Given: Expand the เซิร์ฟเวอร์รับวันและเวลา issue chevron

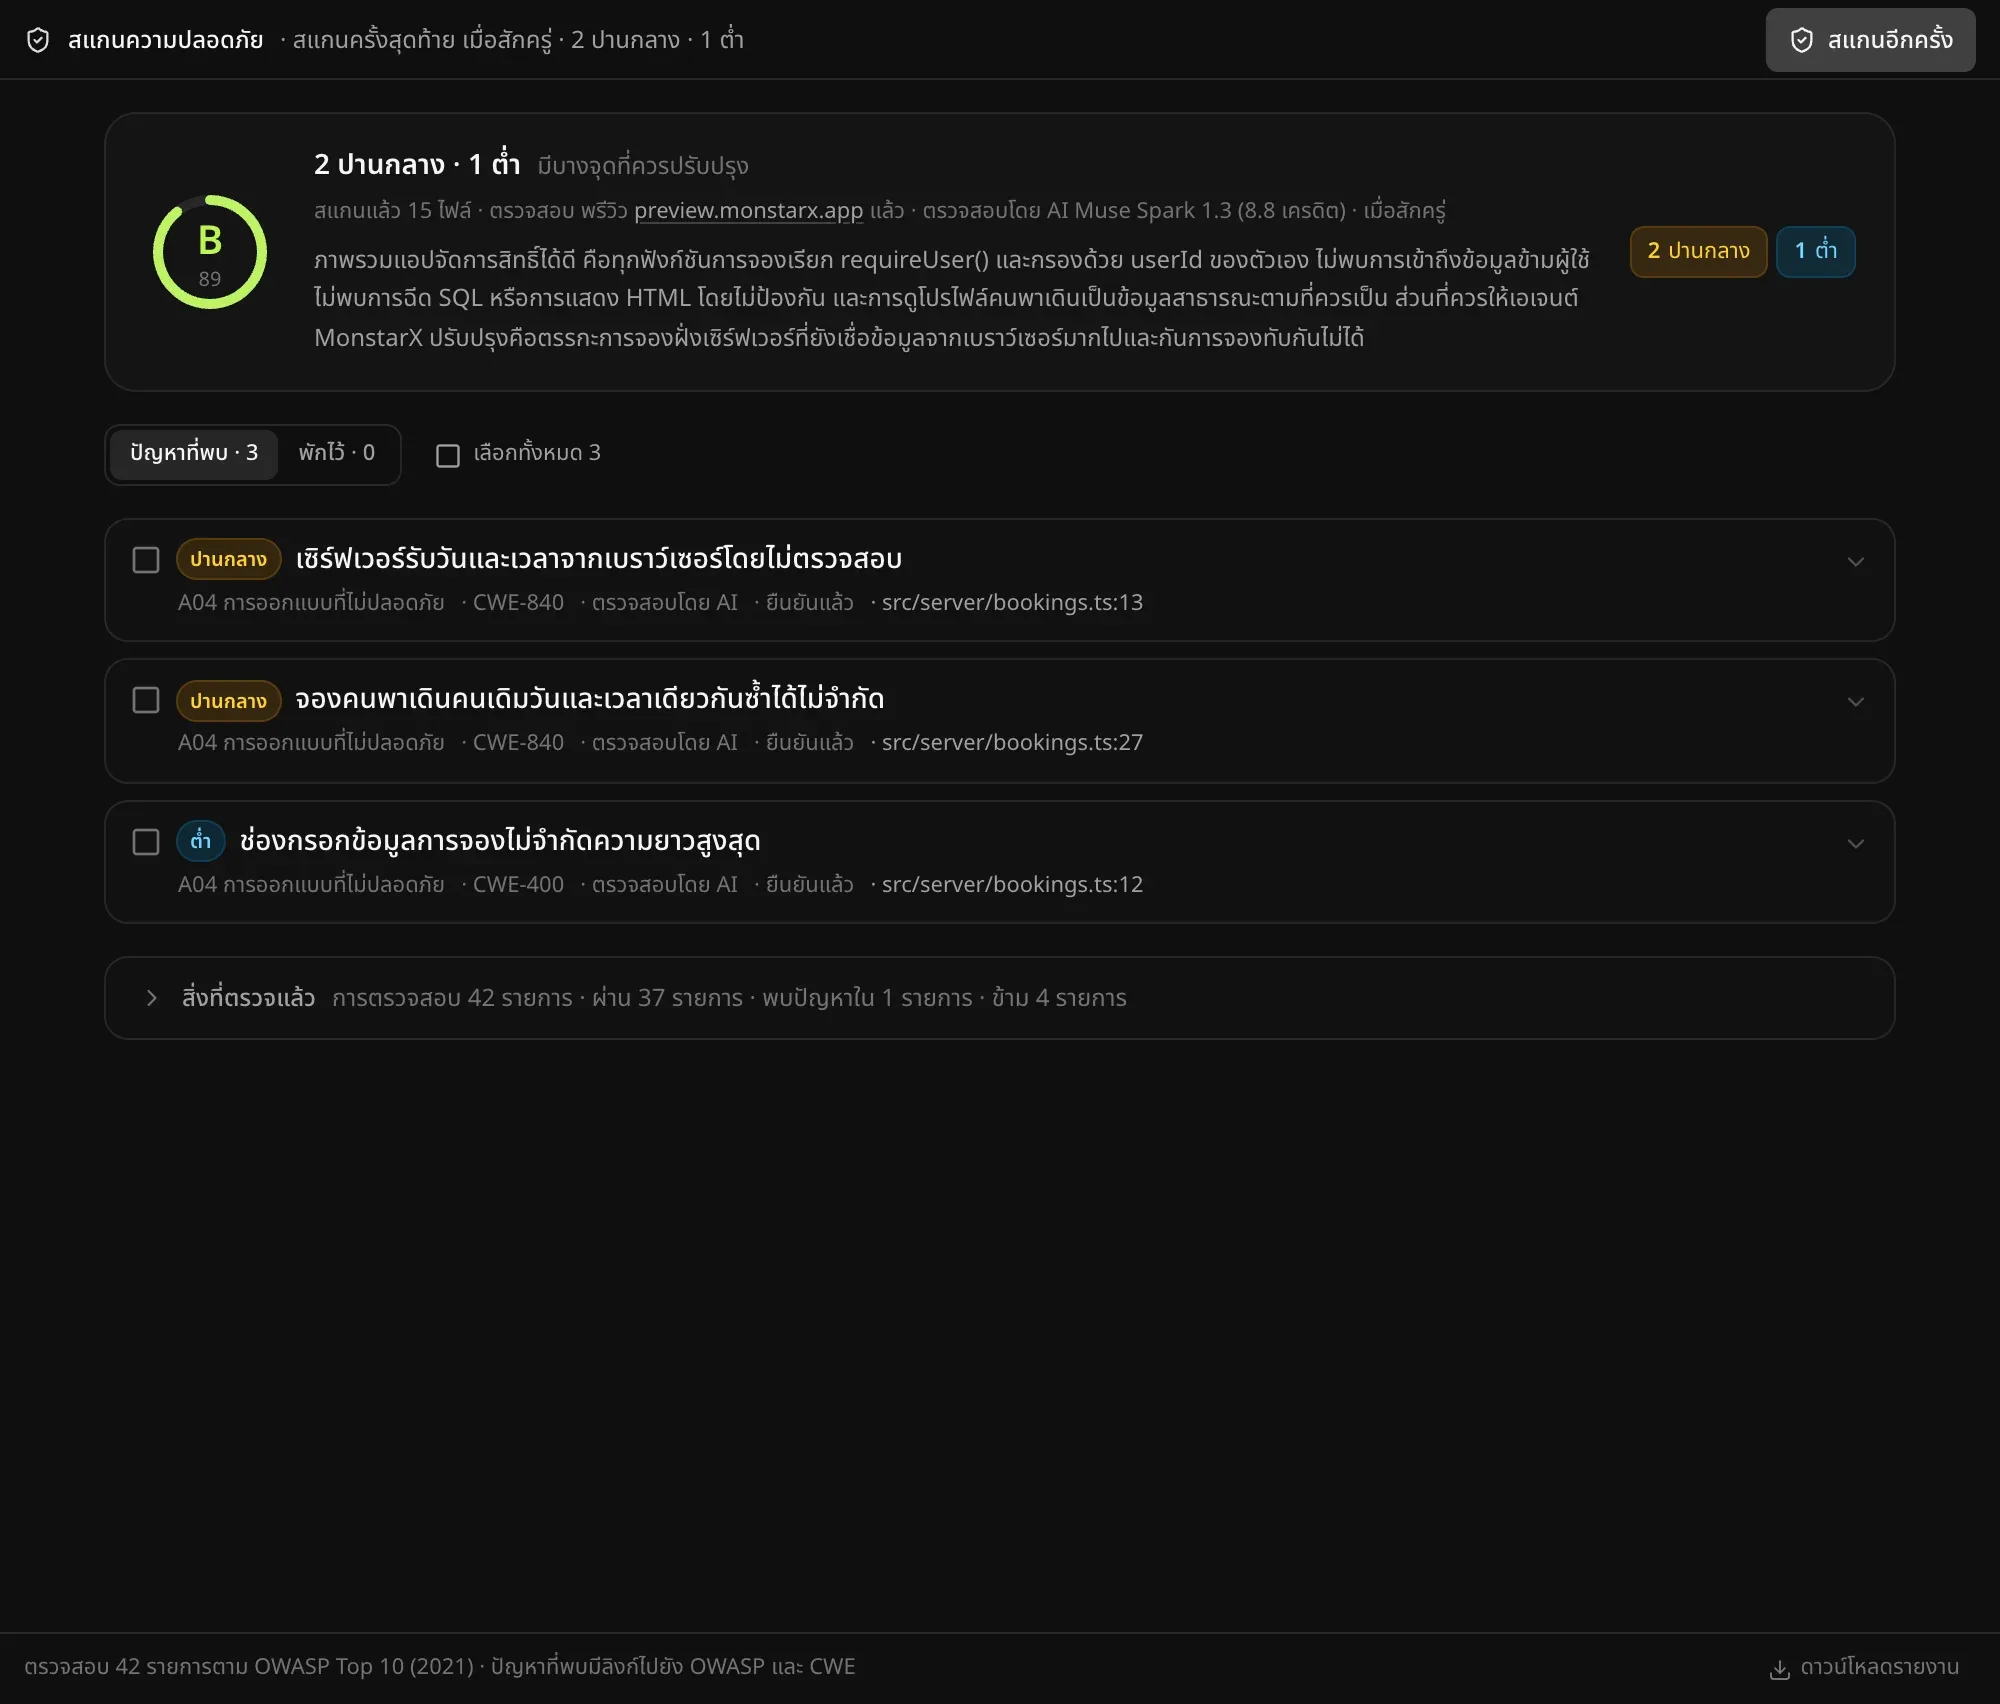Looking at the screenshot, I should pos(1856,562).
